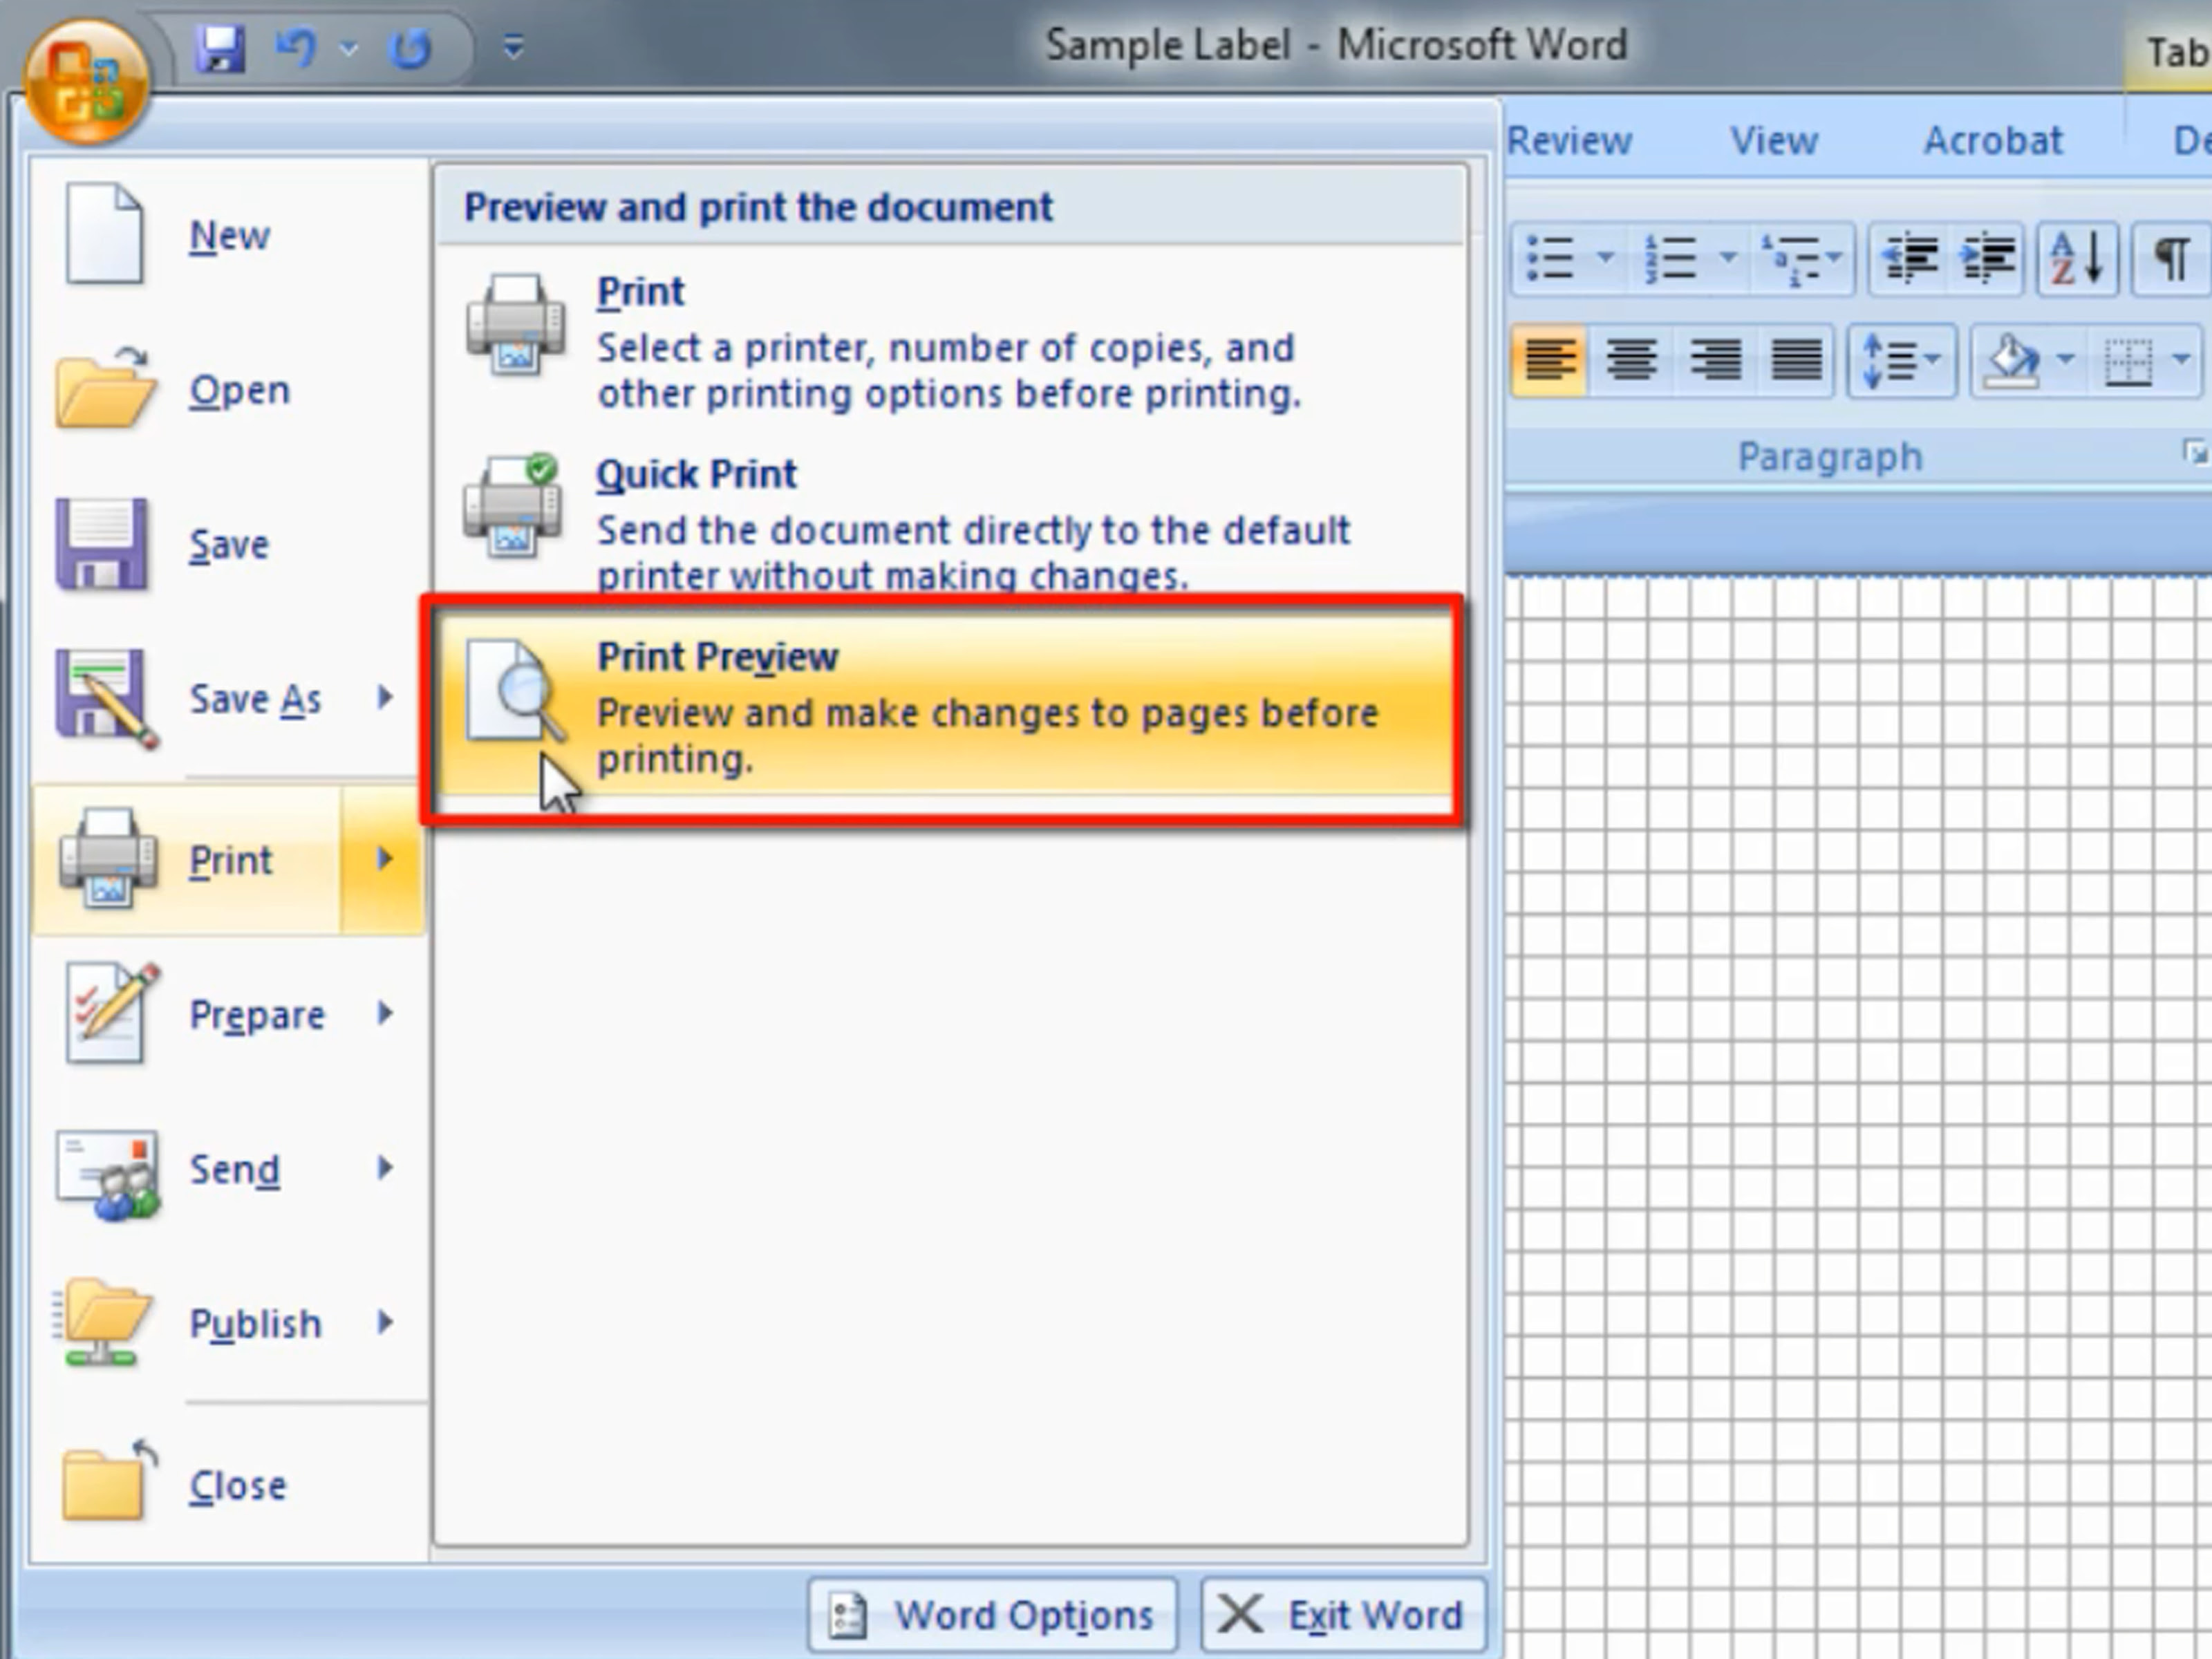Click the Sort A-Z icon

(x=2078, y=259)
